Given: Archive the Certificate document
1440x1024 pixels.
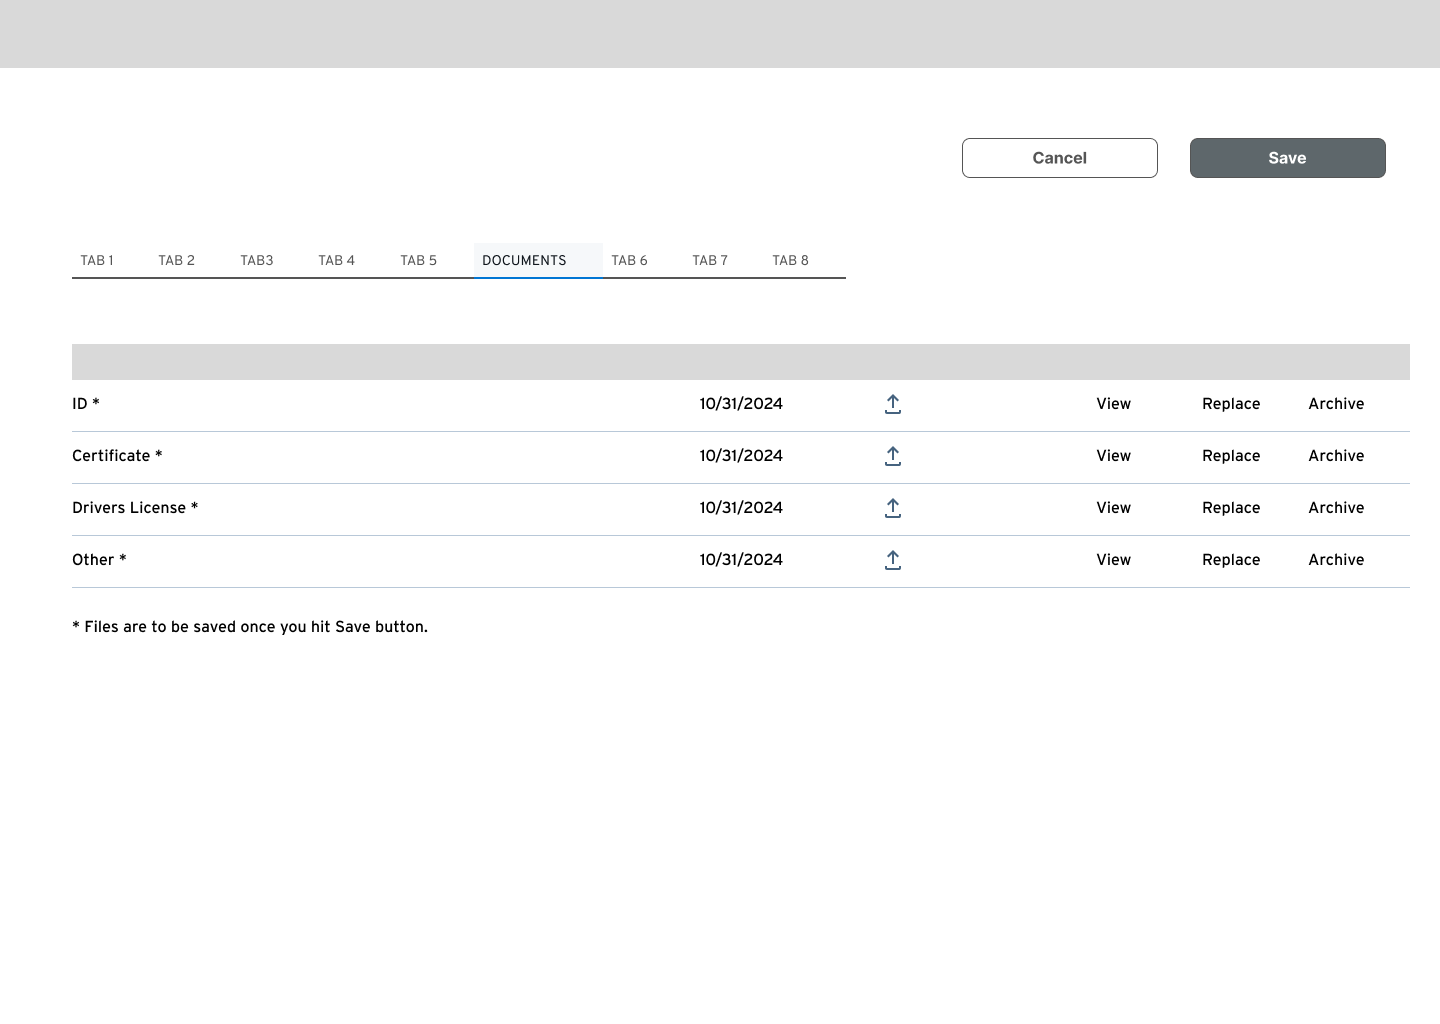Looking at the screenshot, I should pyautogui.click(x=1337, y=456).
